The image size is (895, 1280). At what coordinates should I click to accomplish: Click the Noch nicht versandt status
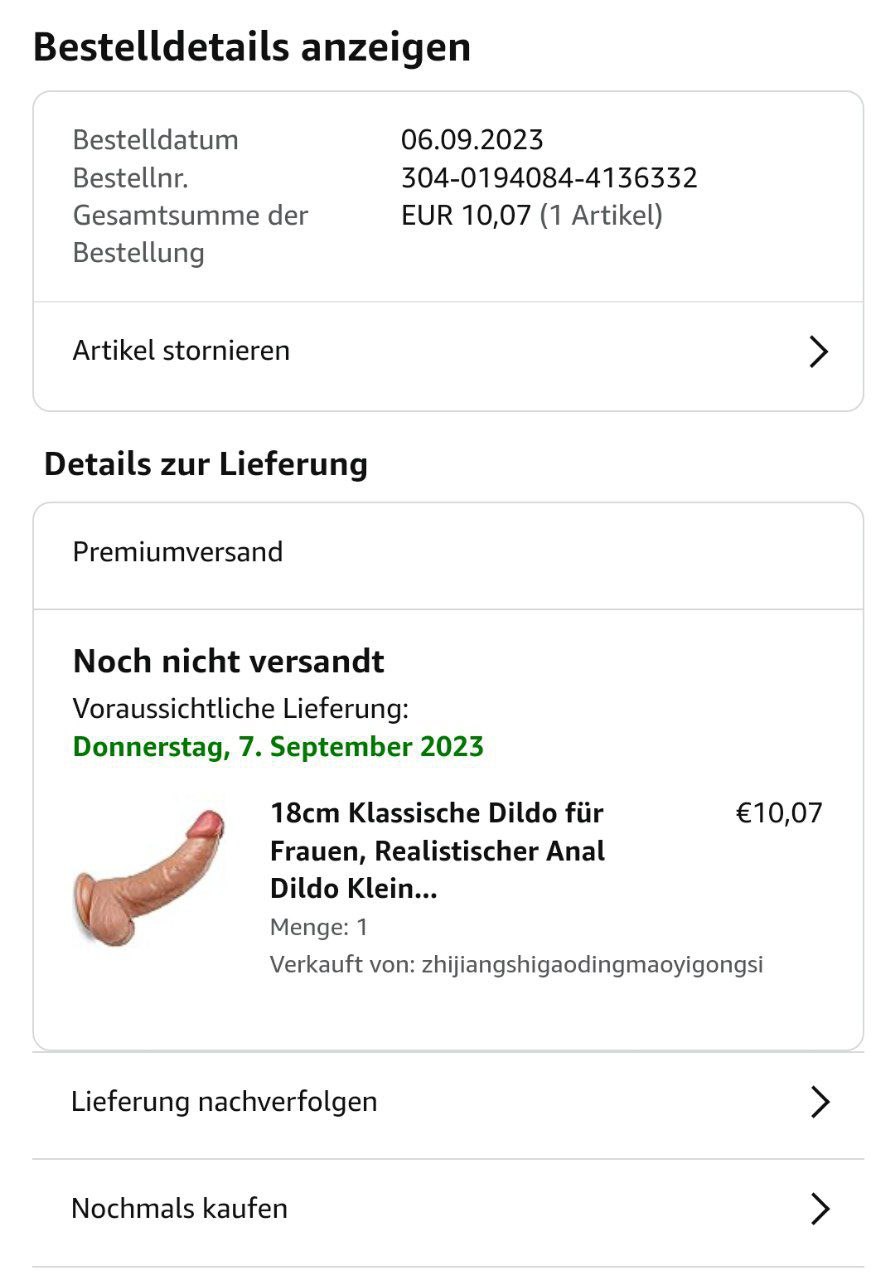228,661
